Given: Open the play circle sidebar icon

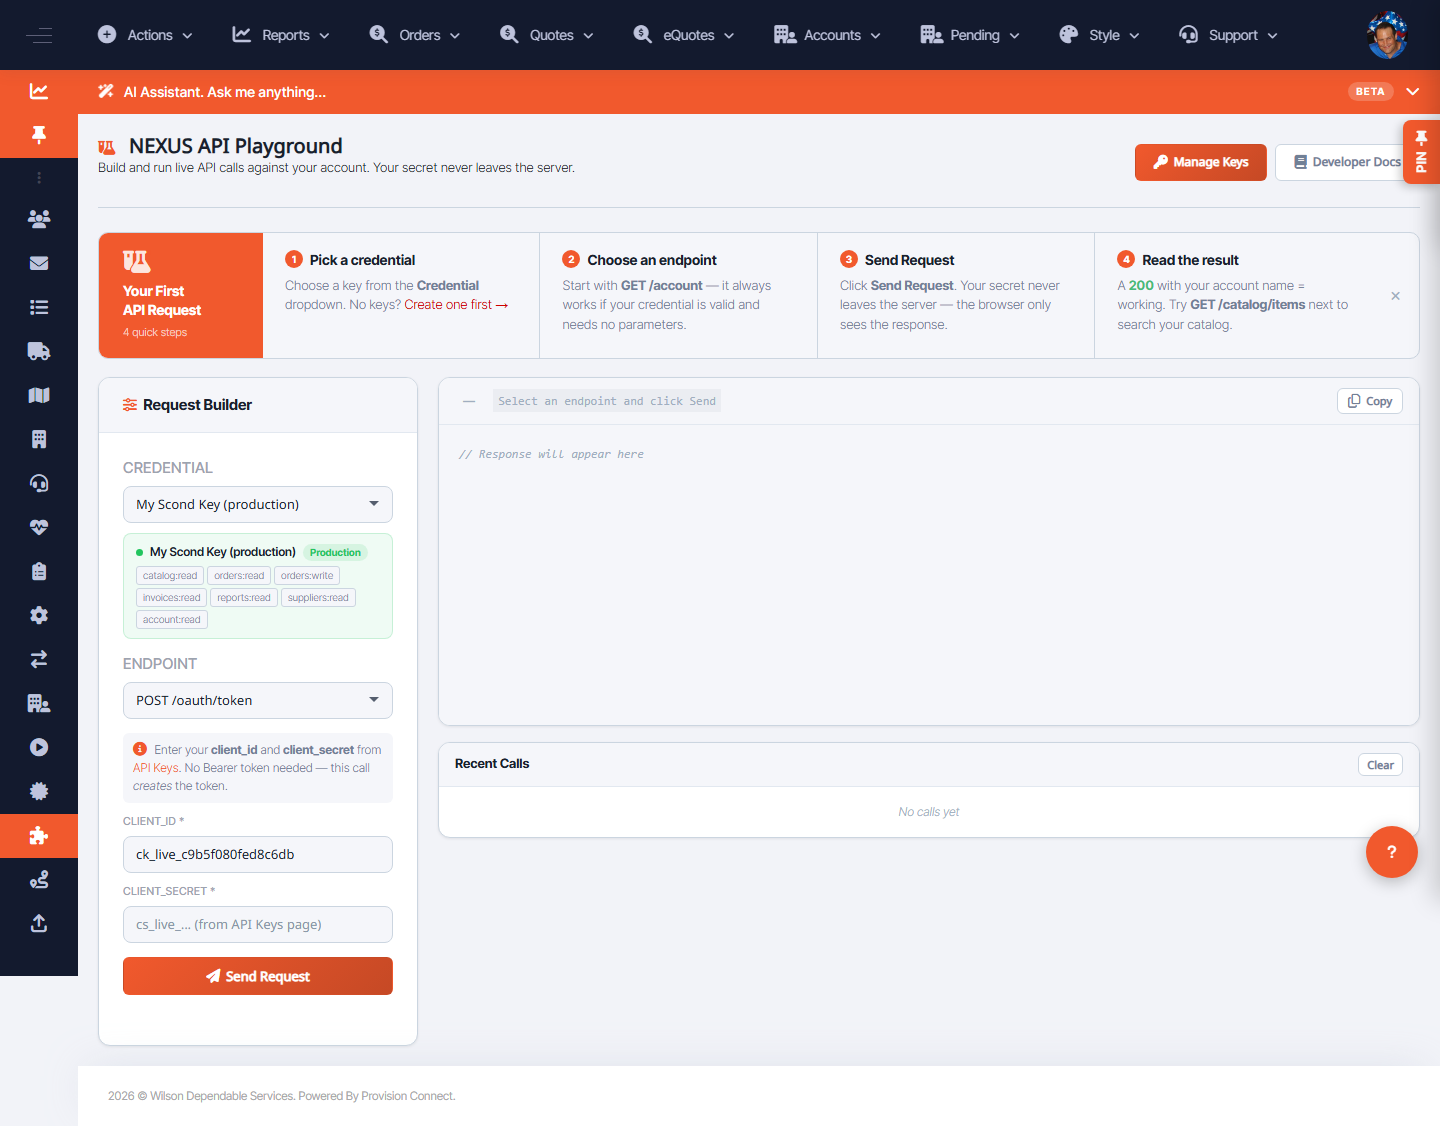Looking at the screenshot, I should pyautogui.click(x=39, y=747).
